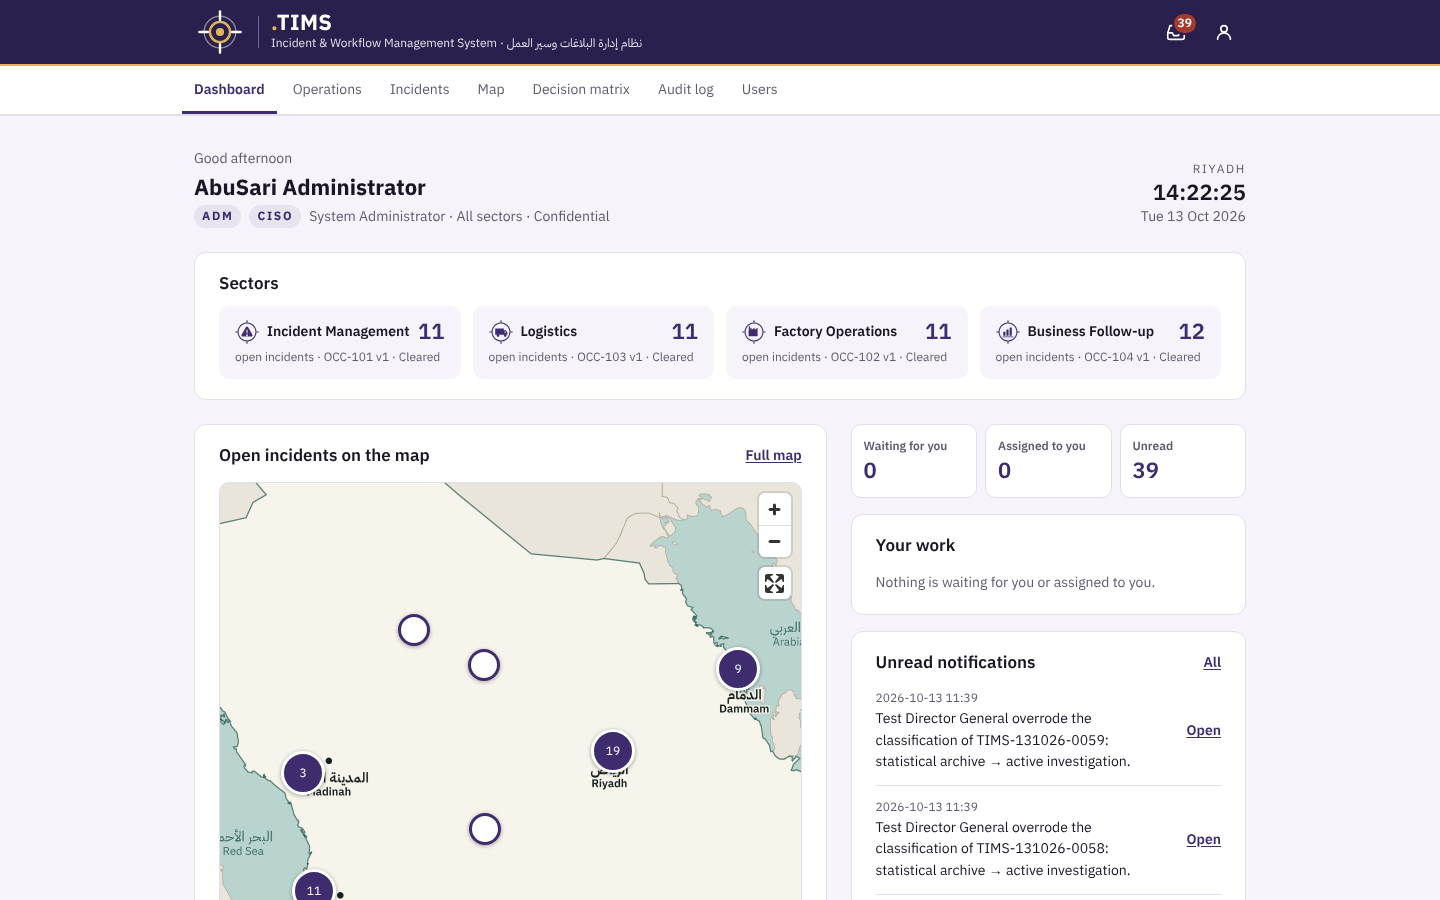Click the TIMS crosshair logo

click(220, 32)
